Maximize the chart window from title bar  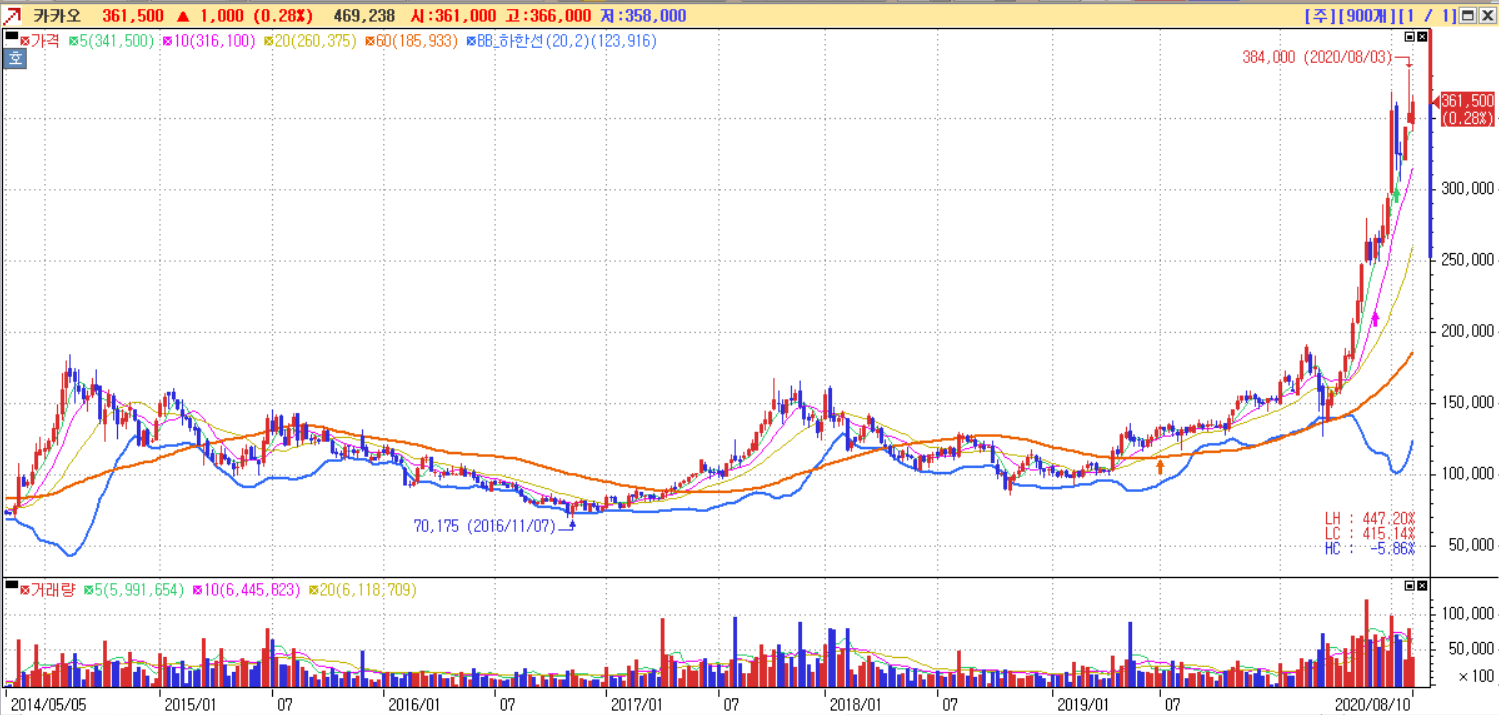tap(1467, 16)
